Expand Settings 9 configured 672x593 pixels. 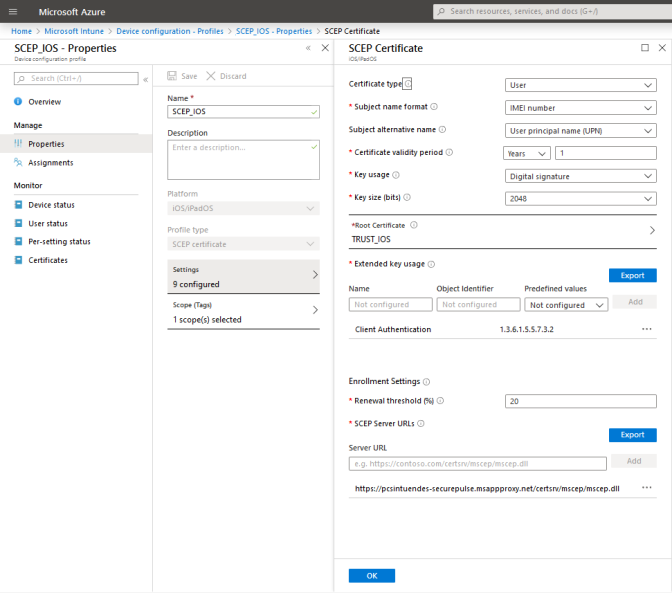[x=243, y=276]
